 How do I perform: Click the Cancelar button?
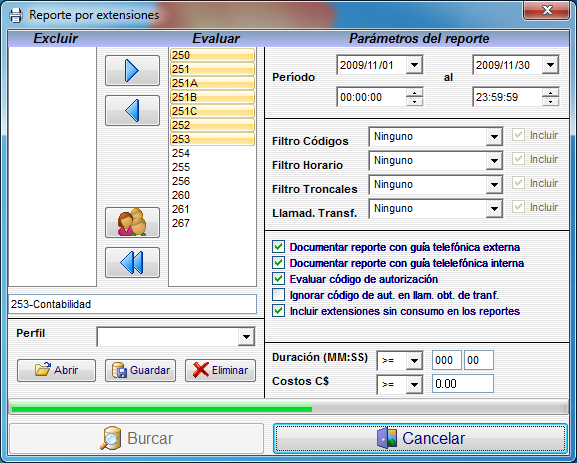coord(420,438)
